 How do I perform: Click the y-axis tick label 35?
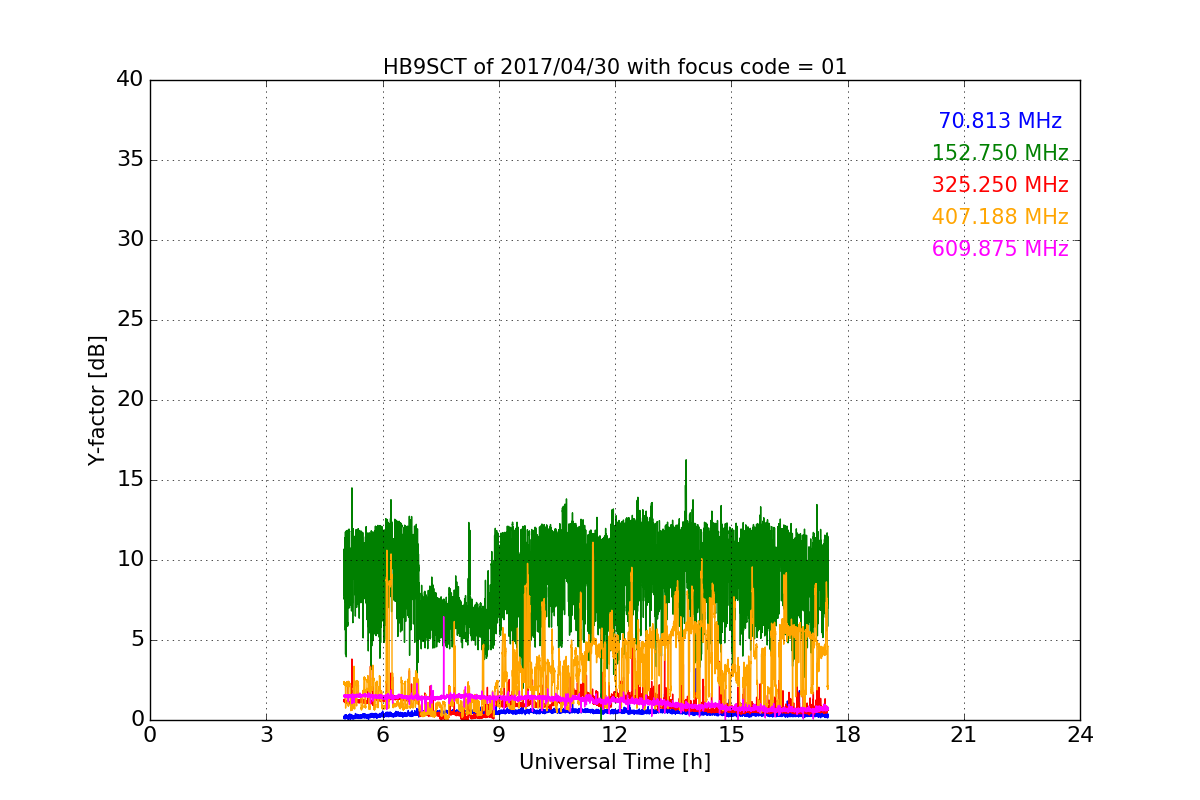pyautogui.click(x=130, y=160)
